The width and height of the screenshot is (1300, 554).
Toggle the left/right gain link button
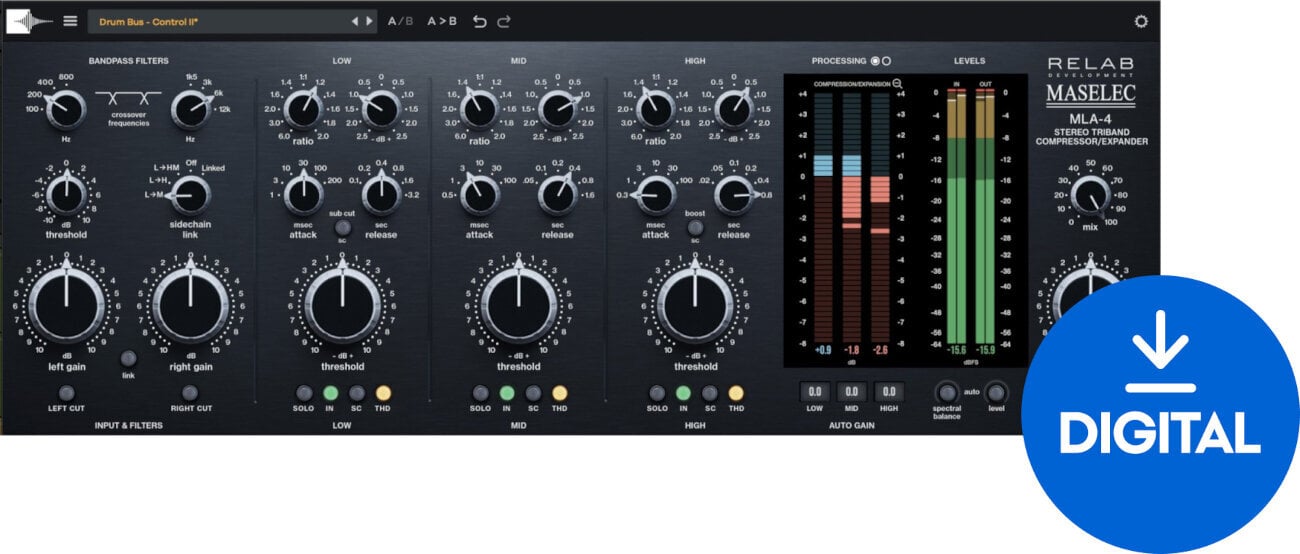[x=128, y=357]
